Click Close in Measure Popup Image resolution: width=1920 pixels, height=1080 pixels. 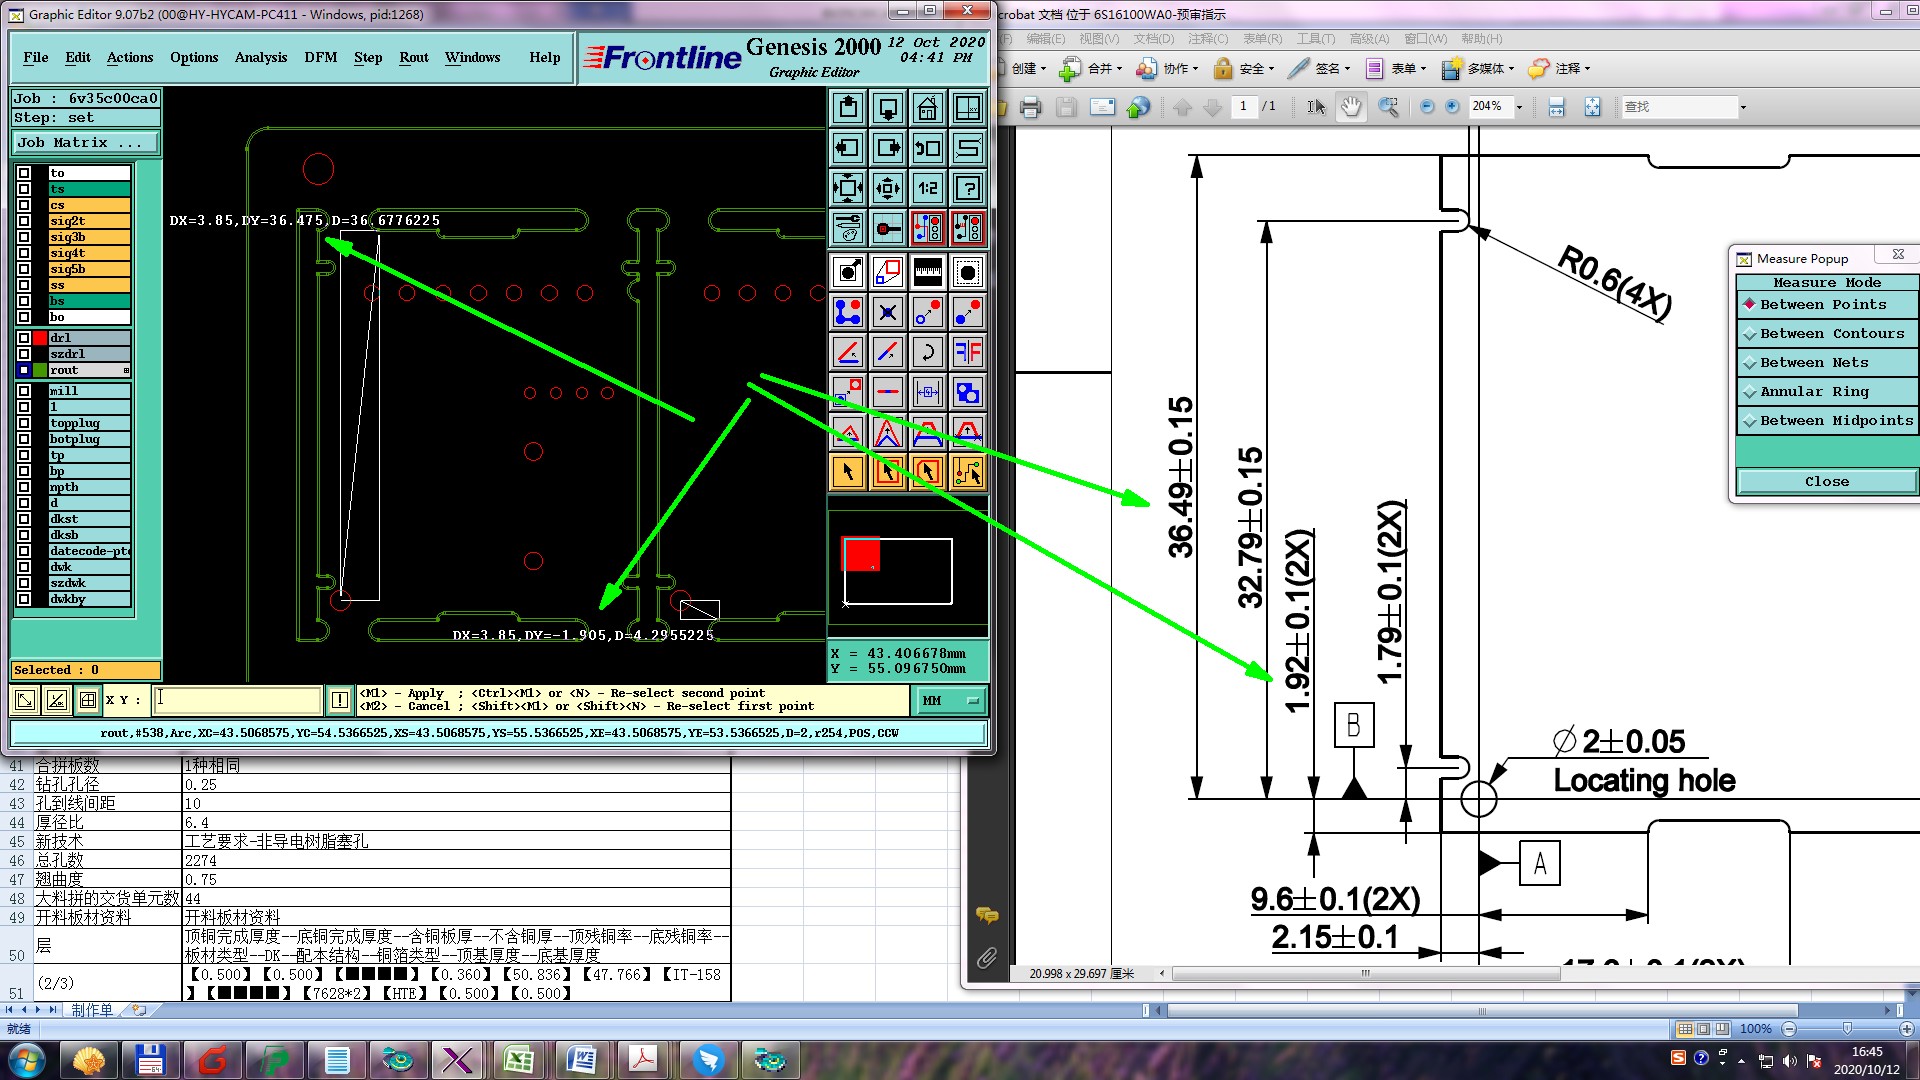(x=1826, y=481)
